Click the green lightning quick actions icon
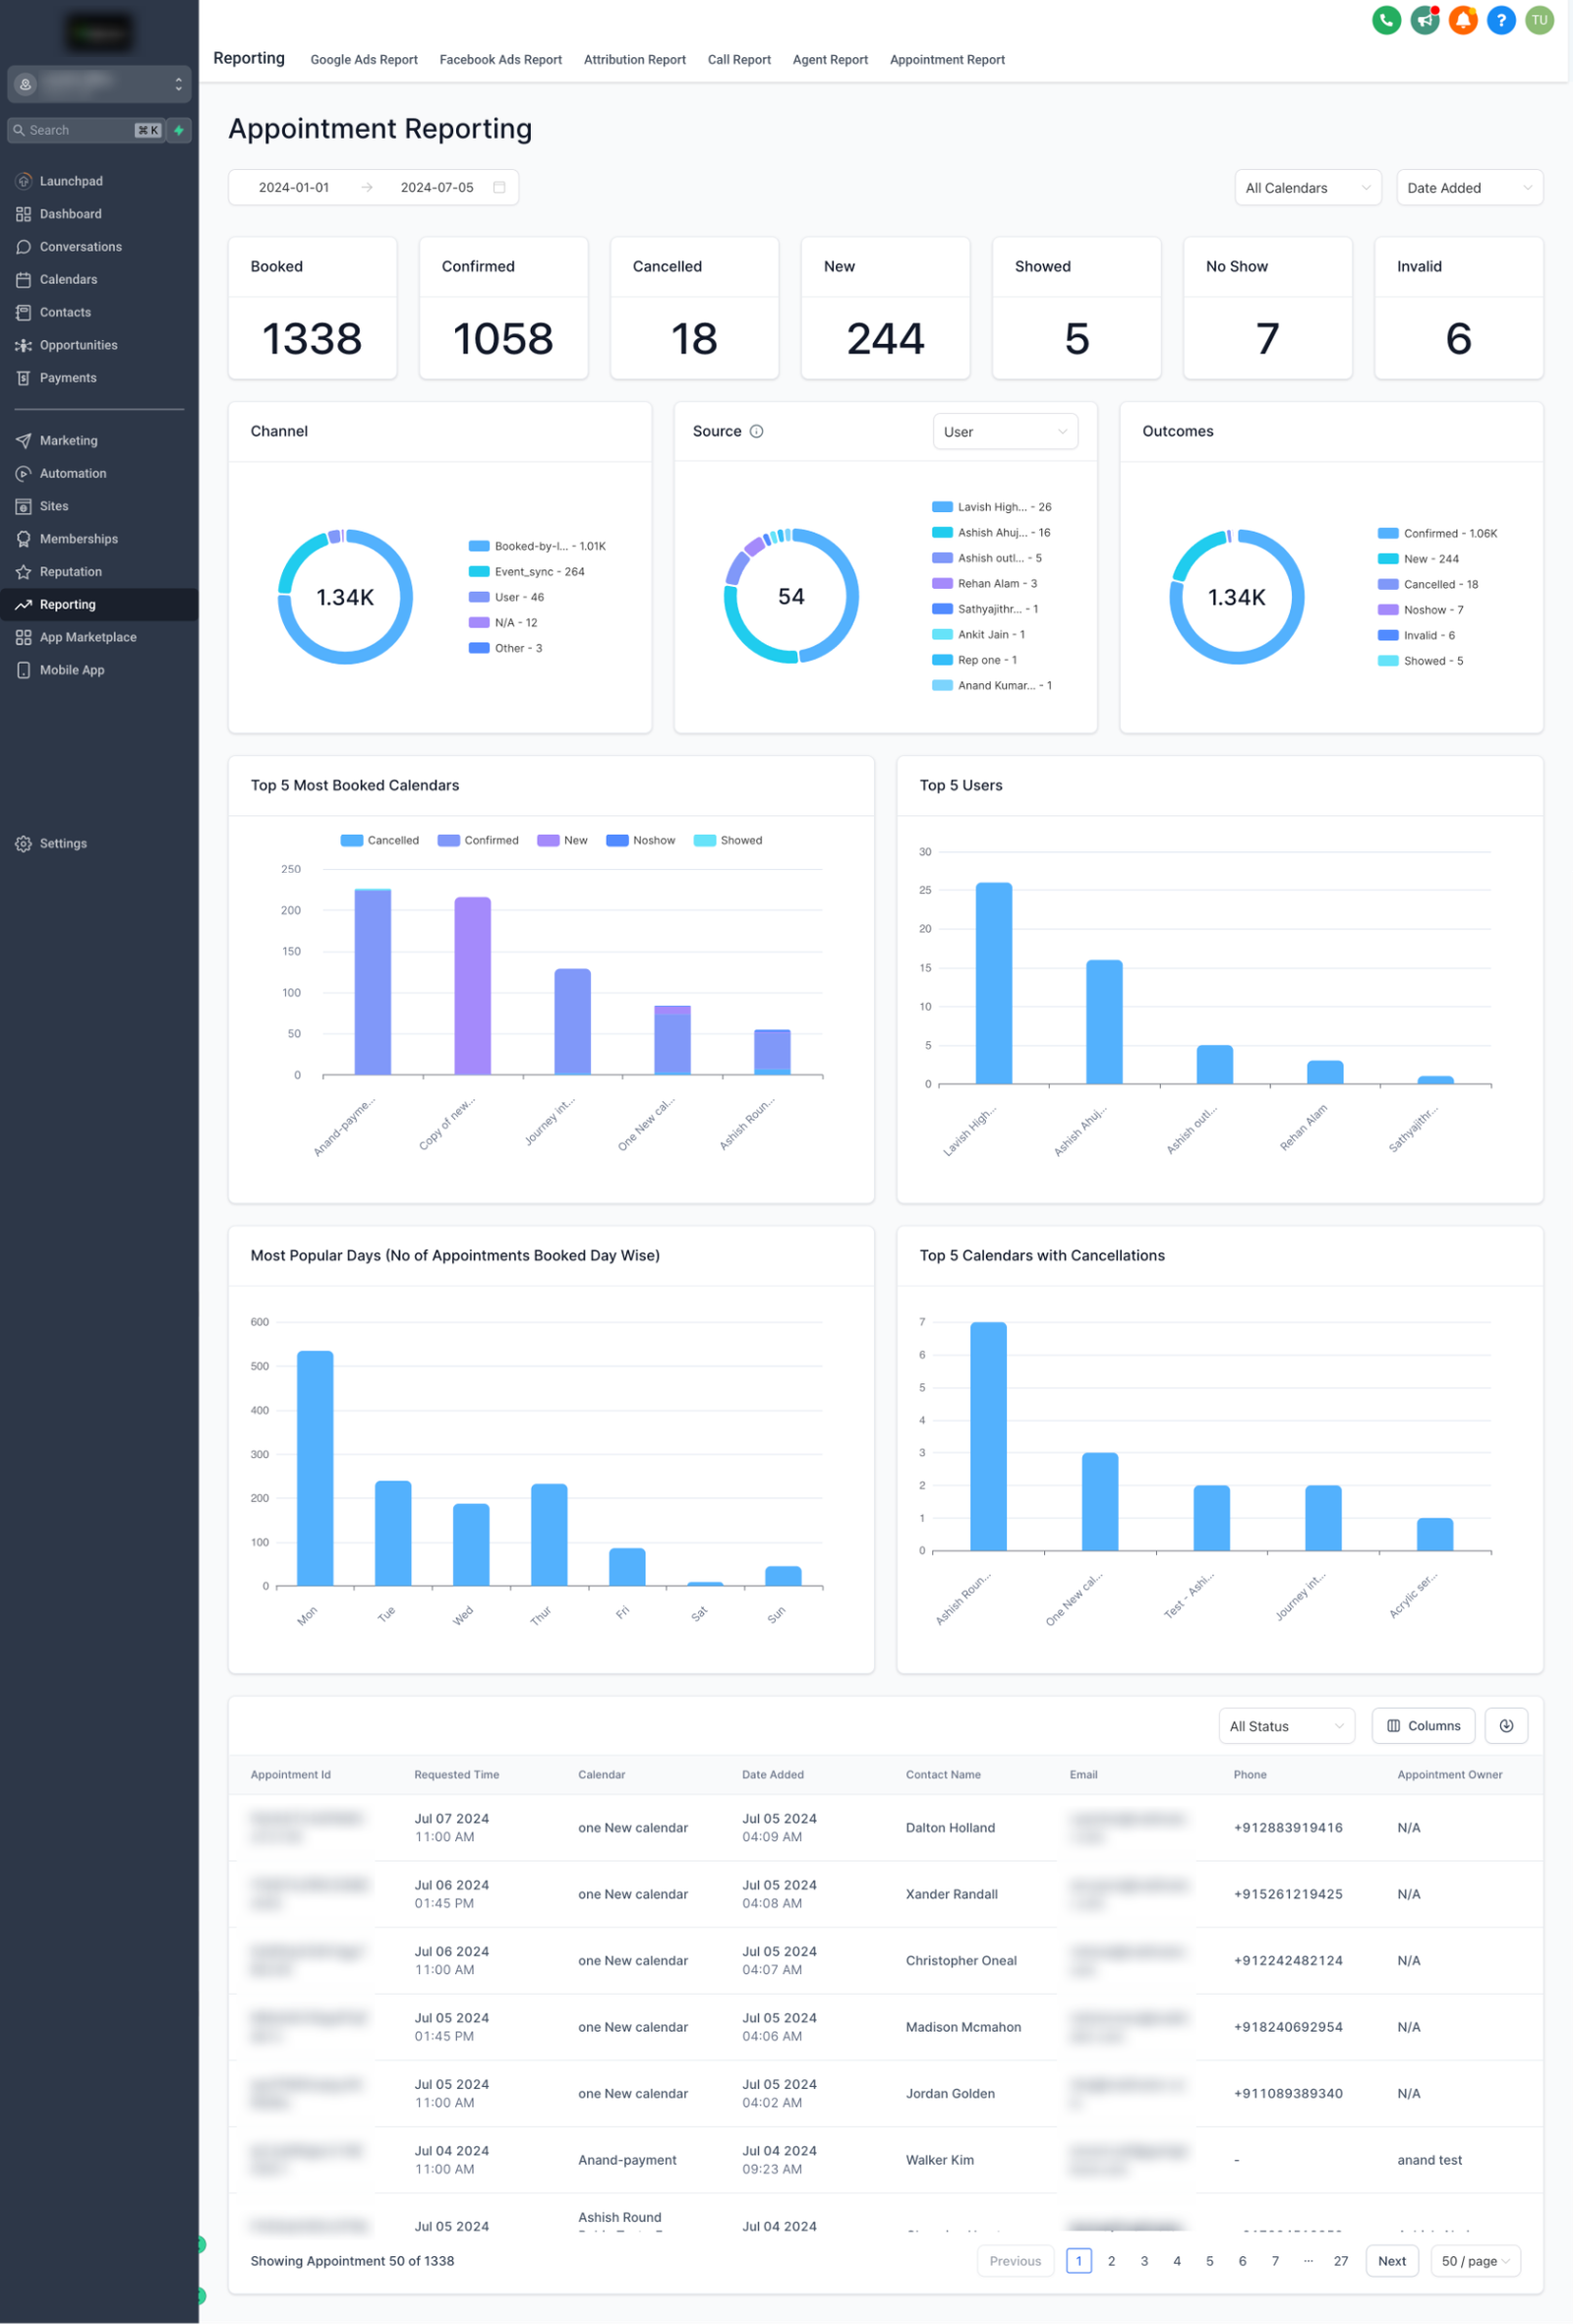 (x=179, y=130)
